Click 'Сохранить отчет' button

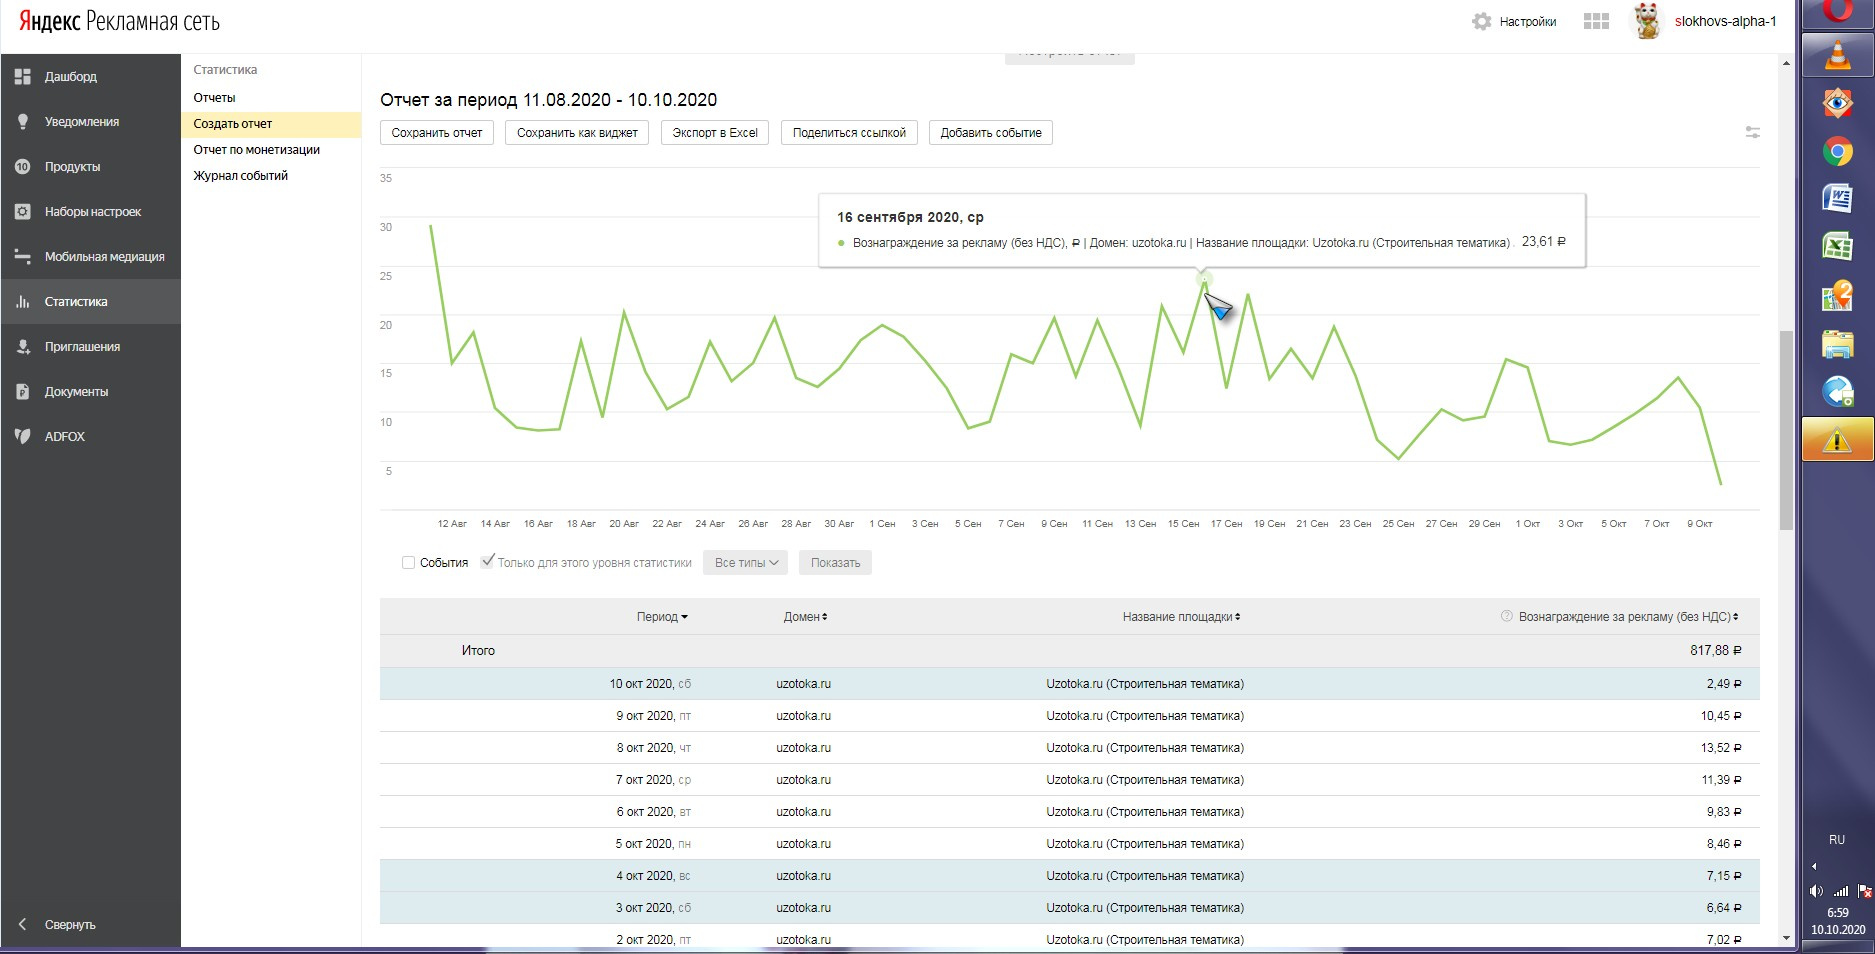tap(436, 133)
